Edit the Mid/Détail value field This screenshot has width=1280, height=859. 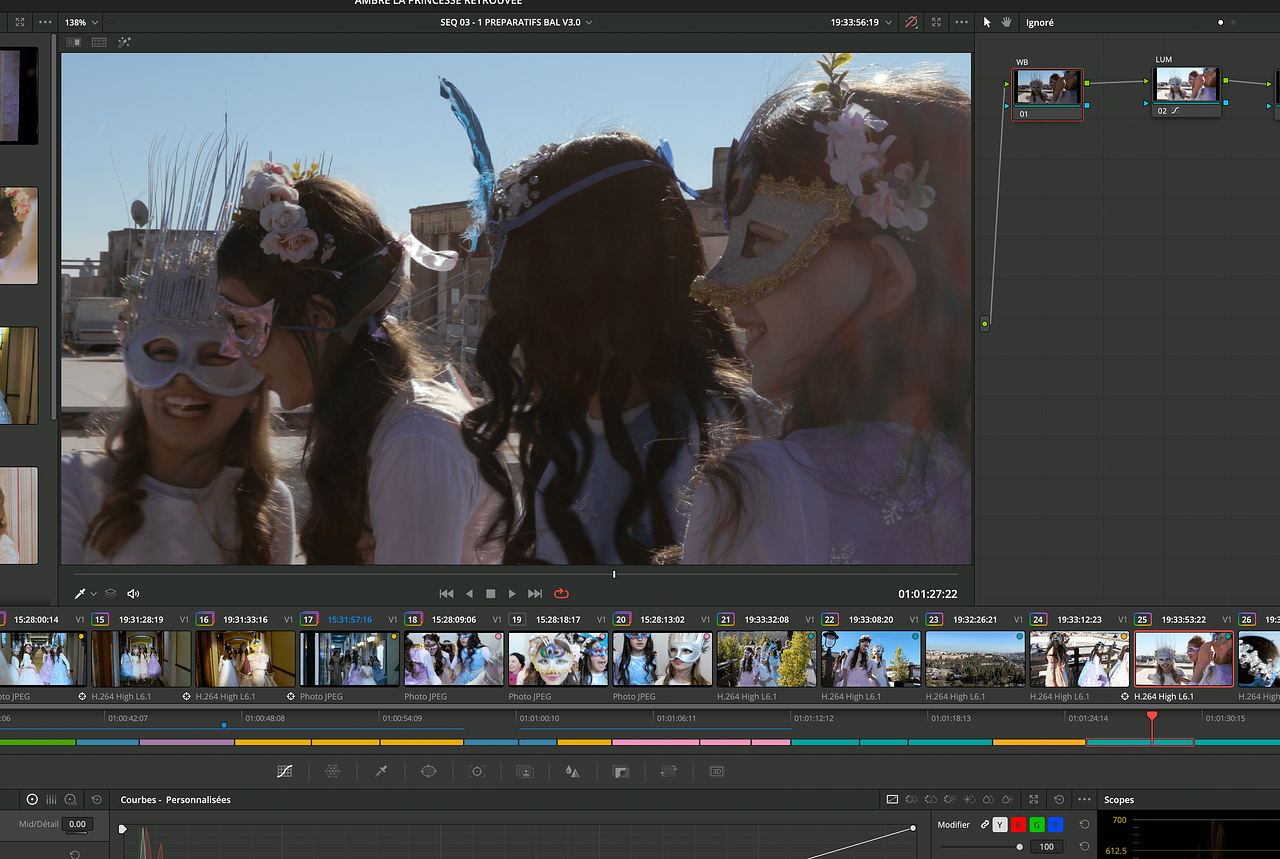coord(77,825)
